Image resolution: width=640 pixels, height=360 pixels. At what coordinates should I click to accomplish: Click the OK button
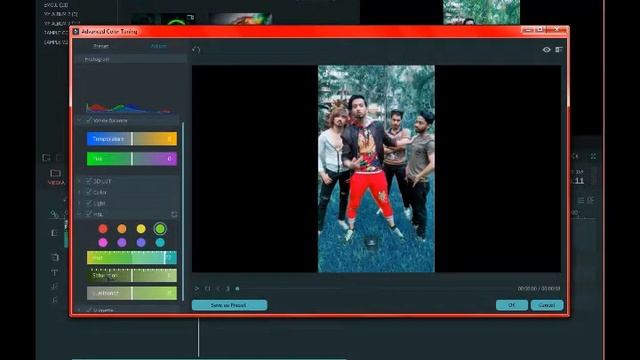coord(512,305)
